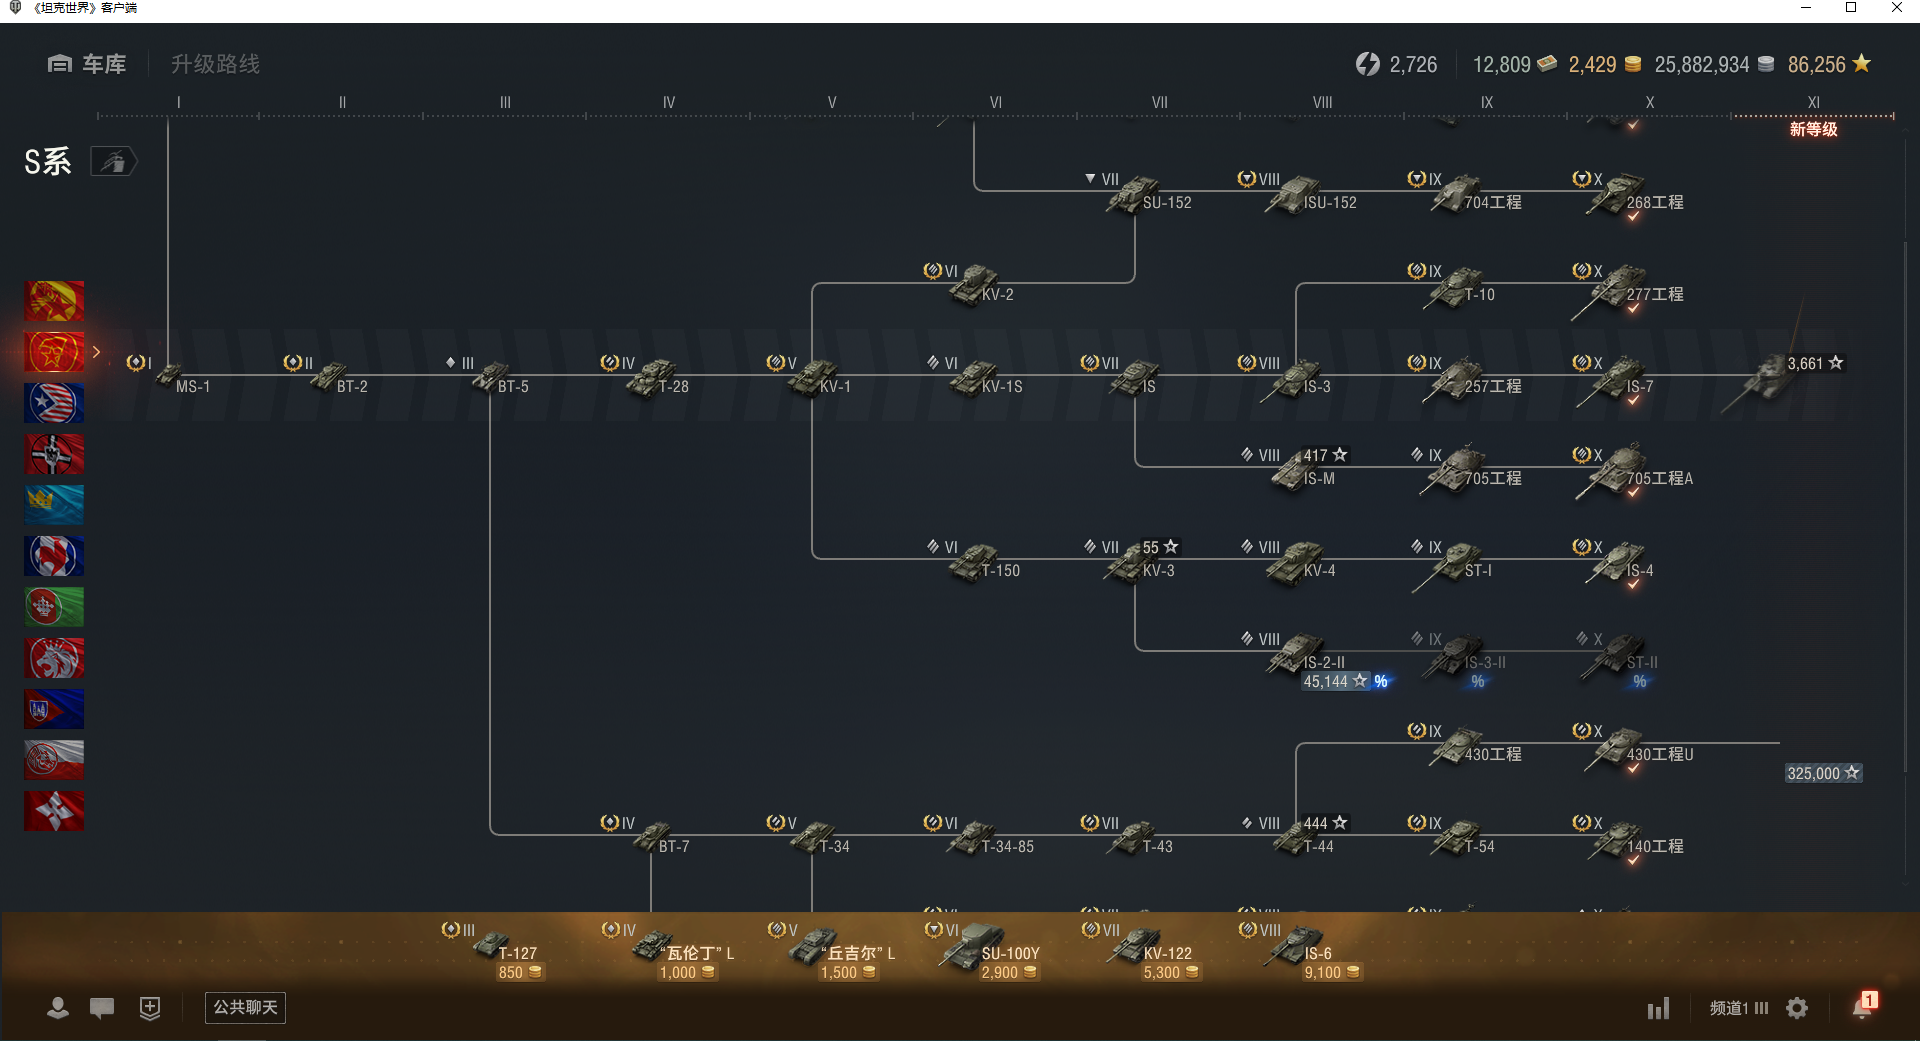The width and height of the screenshot is (1920, 1041).
Task: Click the 325,000 experience cost label
Action: coord(1823,773)
